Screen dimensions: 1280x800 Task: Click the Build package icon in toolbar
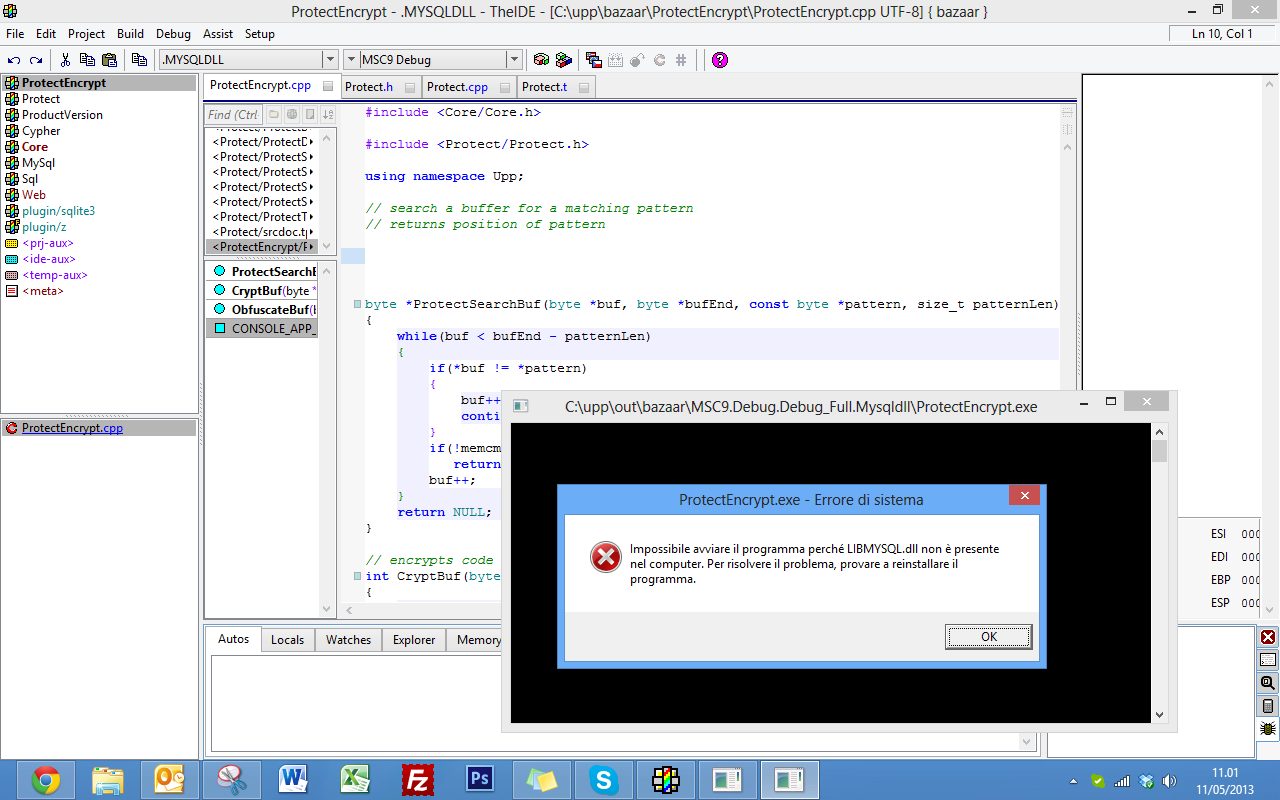tap(541, 60)
